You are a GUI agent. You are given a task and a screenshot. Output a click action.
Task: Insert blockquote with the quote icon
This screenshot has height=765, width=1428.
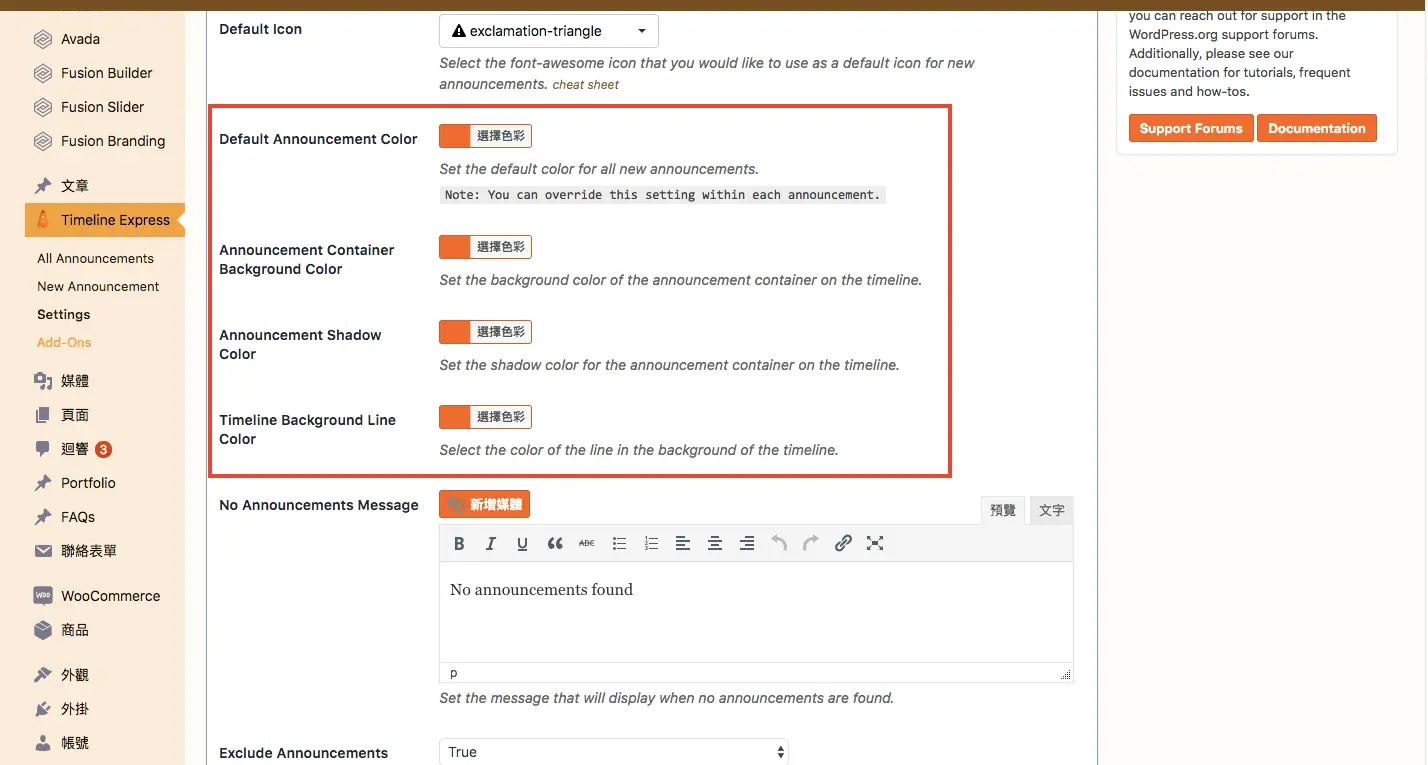(555, 543)
